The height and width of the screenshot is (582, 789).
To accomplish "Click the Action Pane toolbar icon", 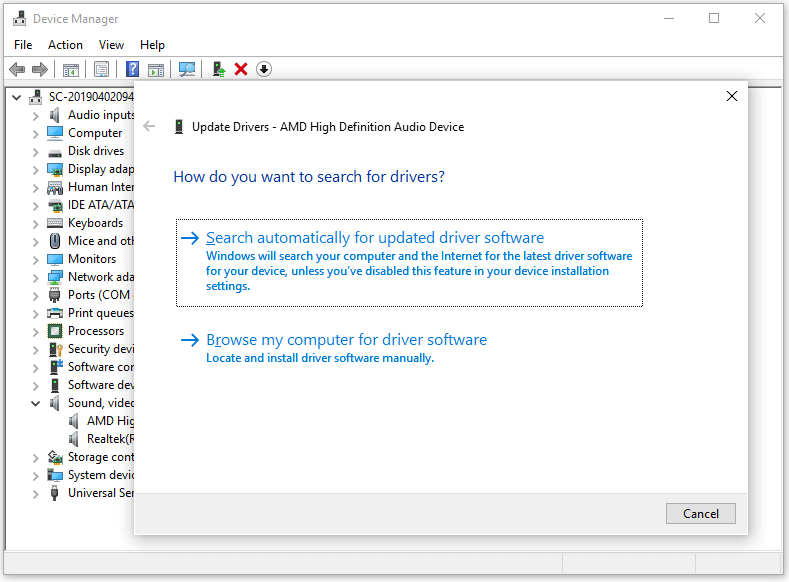I will tap(156, 69).
